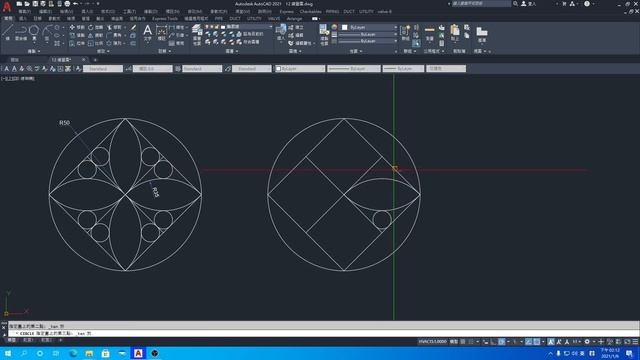The image size is (640, 360).
Task: Click the Group icon in ribbon
Action: (x=405, y=33)
